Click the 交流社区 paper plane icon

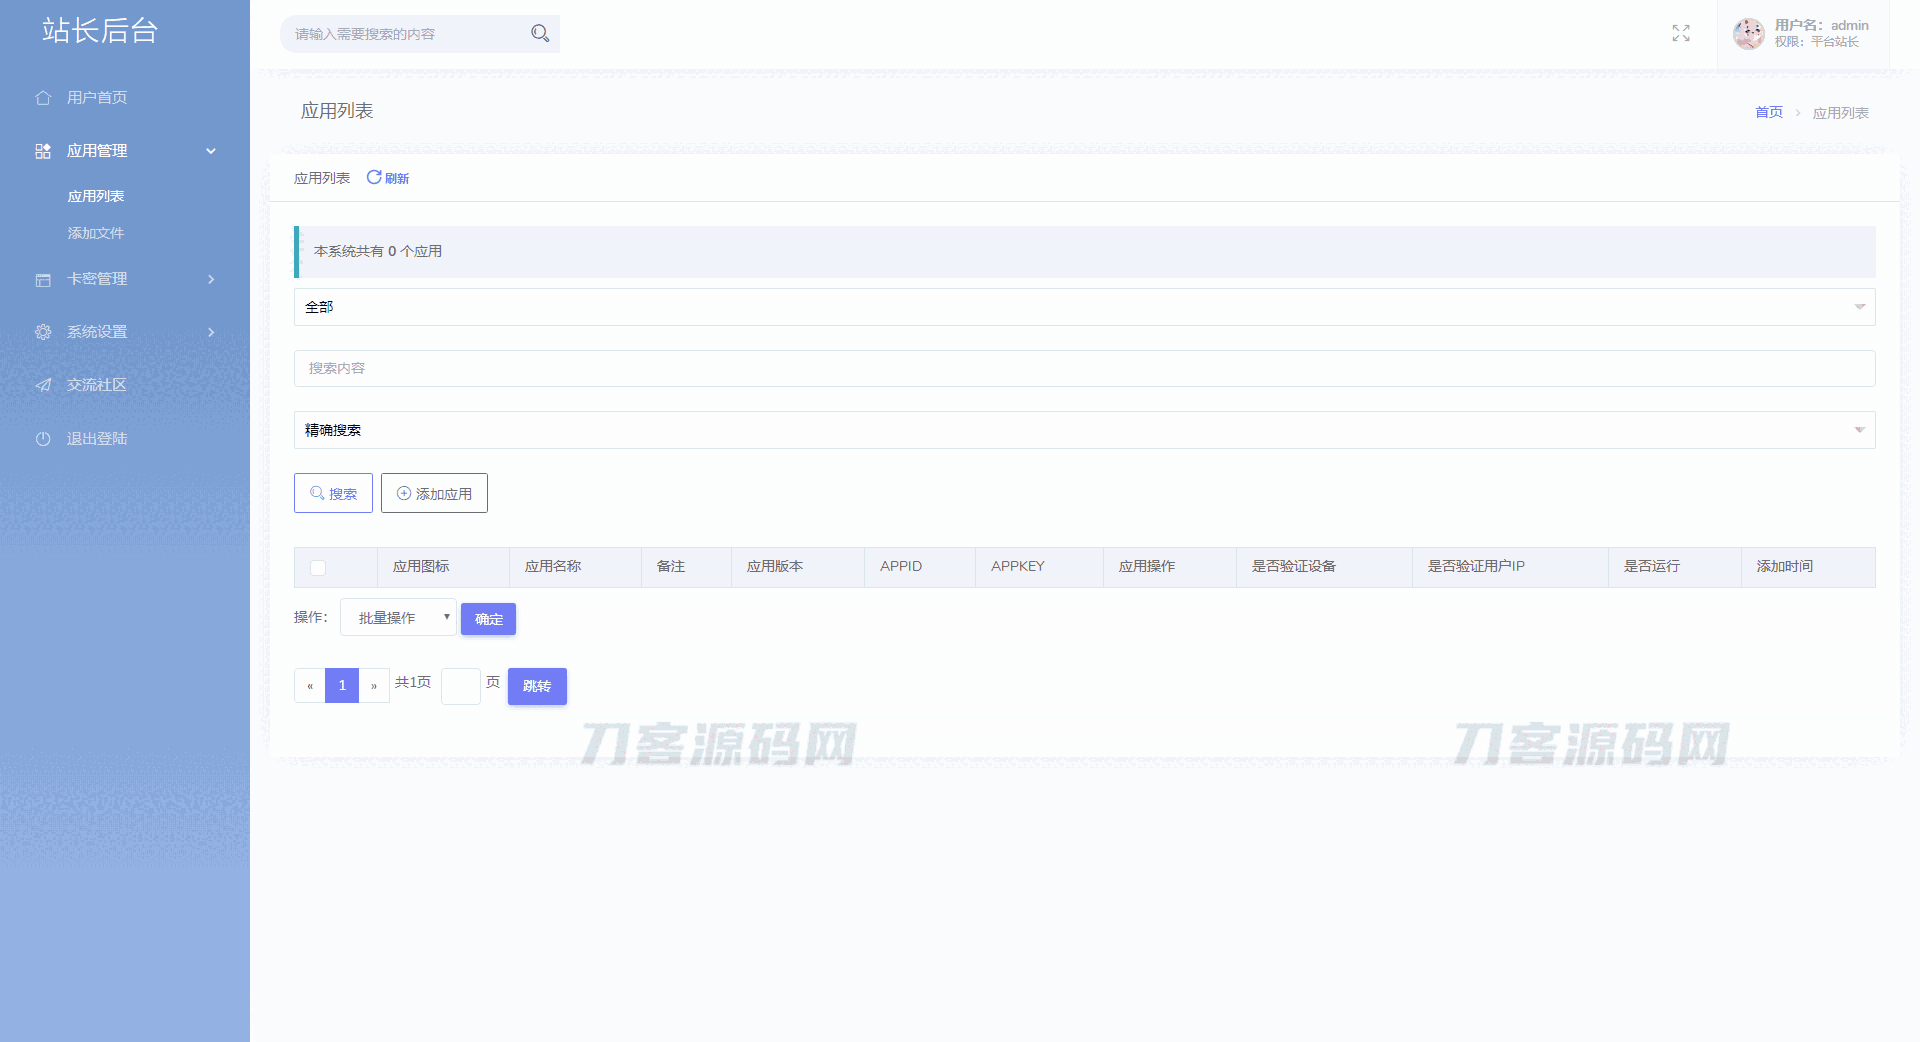[x=43, y=385]
